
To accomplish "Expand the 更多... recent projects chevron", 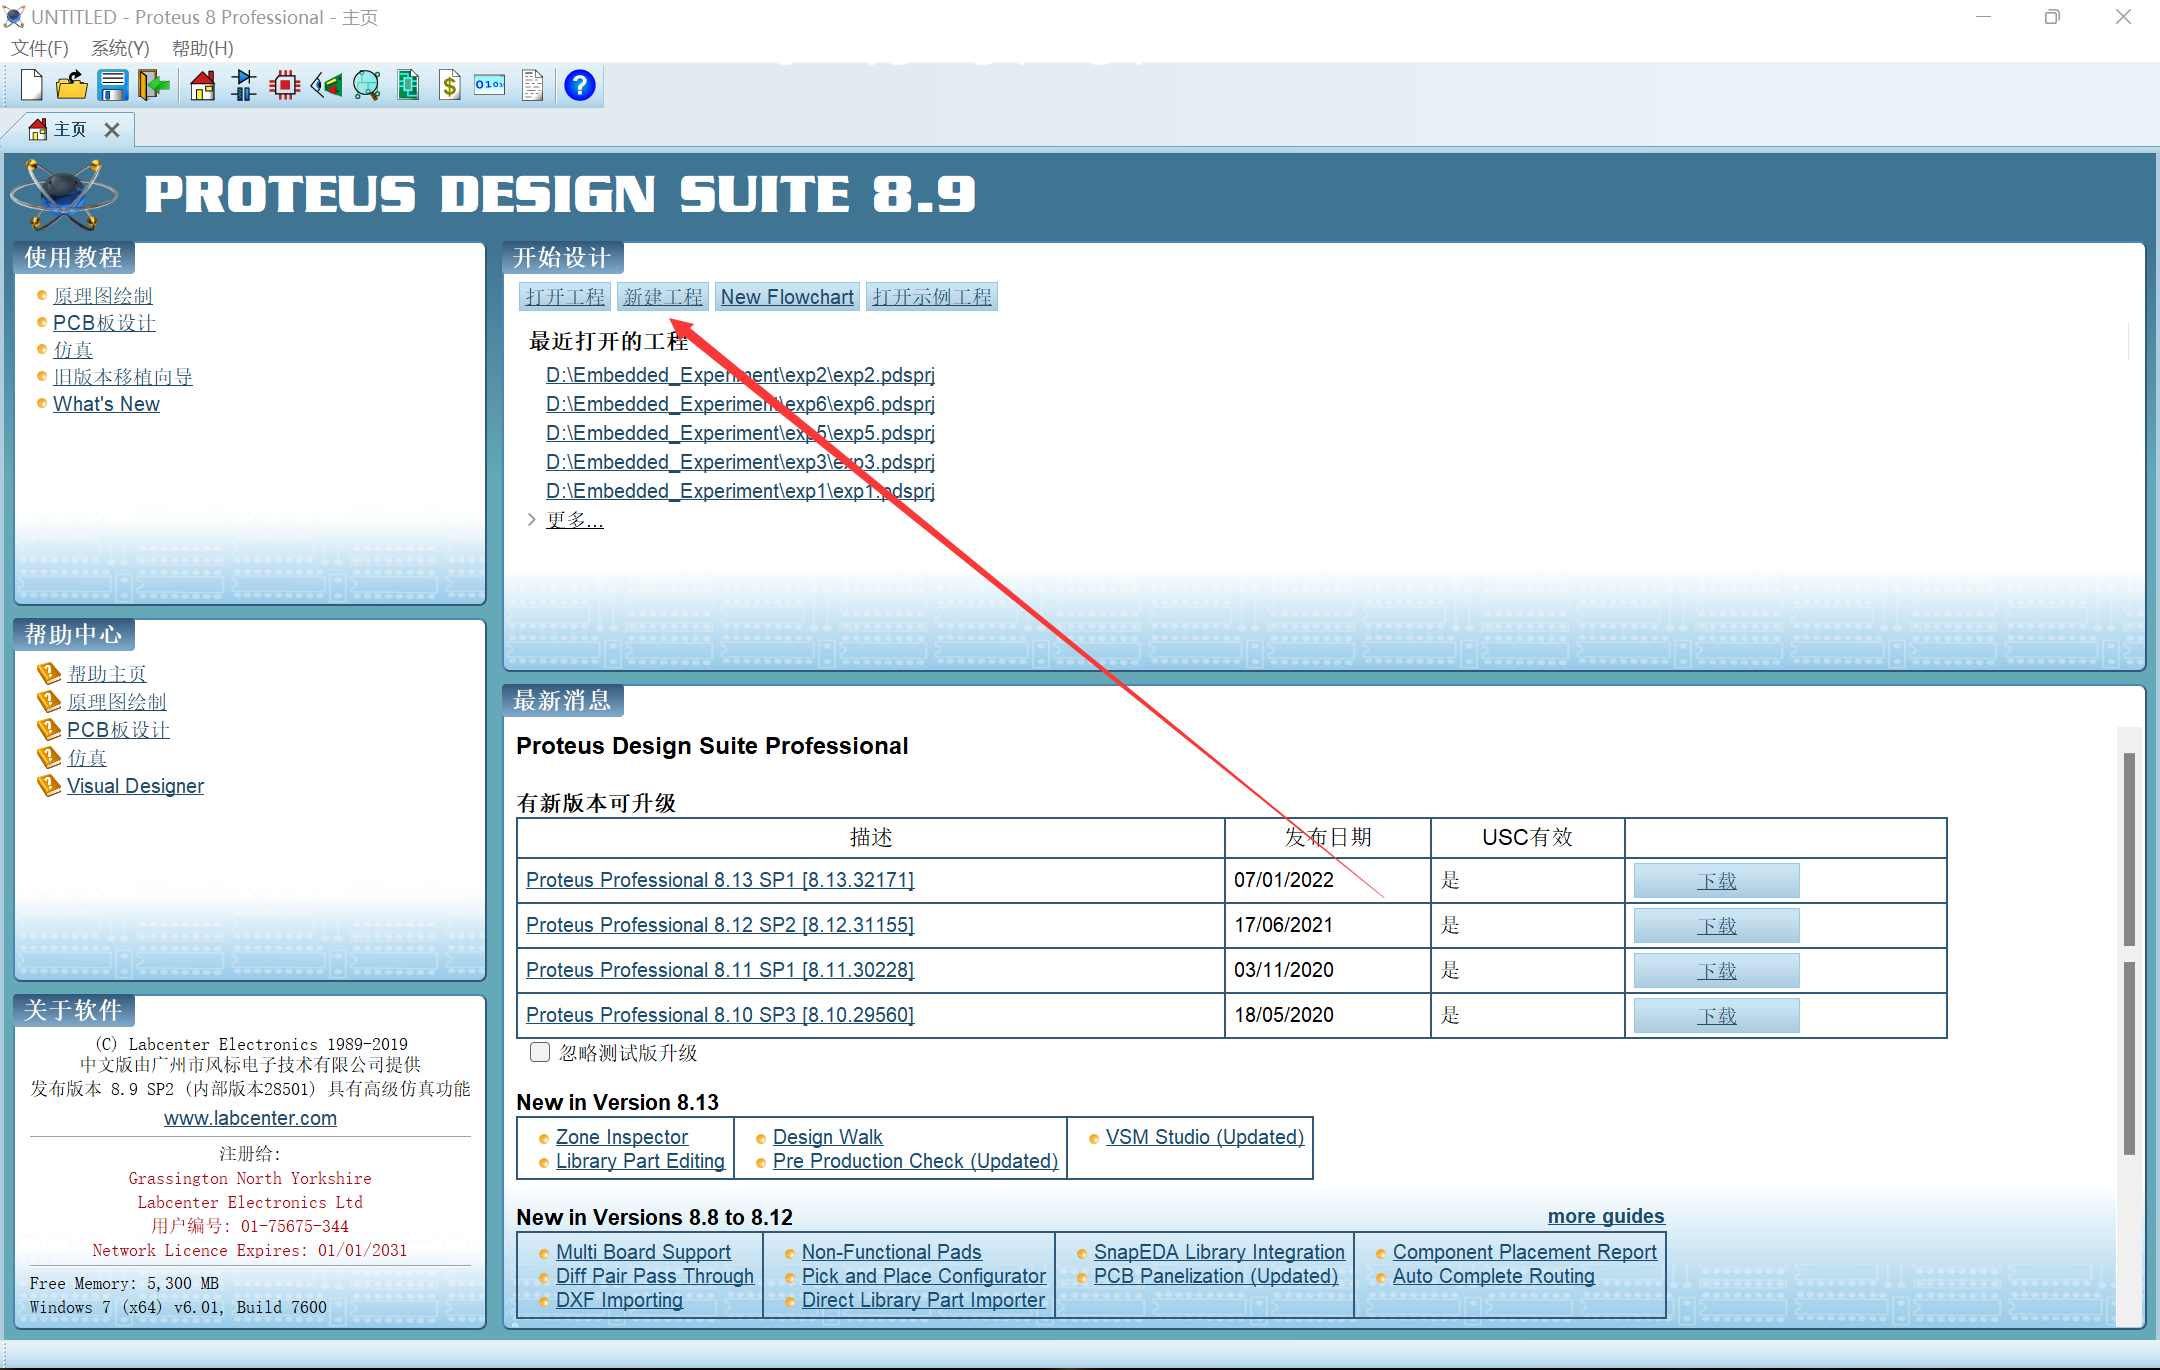I will [531, 519].
